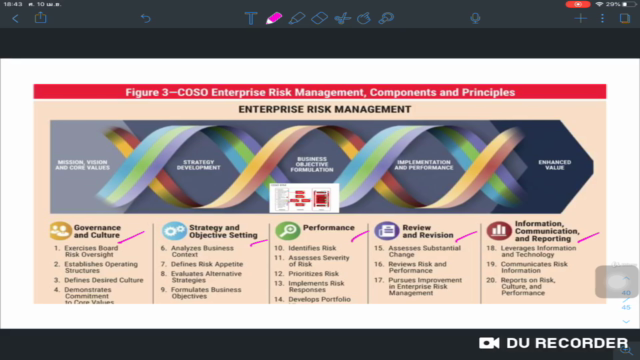
Task: Click 'Implements Risk Responses' text
Action: click(316, 287)
